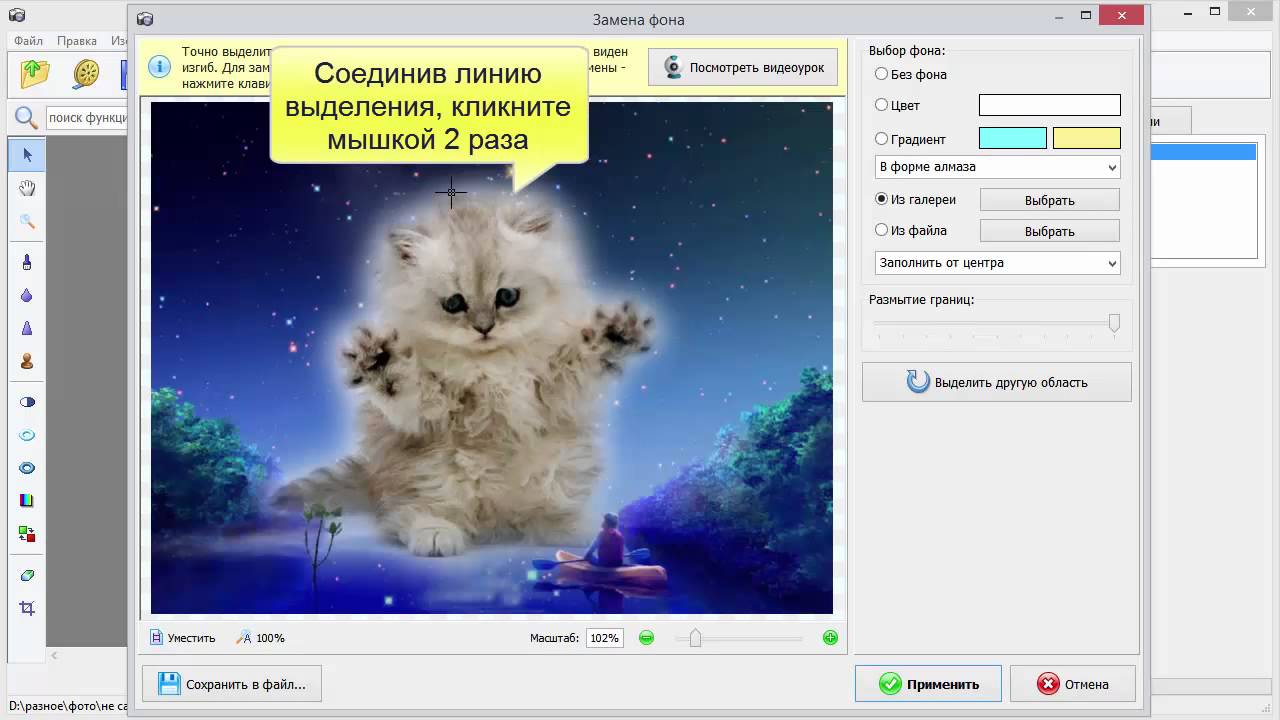
Task: Click the 'Масштаб' percentage input field
Action: pyautogui.click(x=604, y=638)
